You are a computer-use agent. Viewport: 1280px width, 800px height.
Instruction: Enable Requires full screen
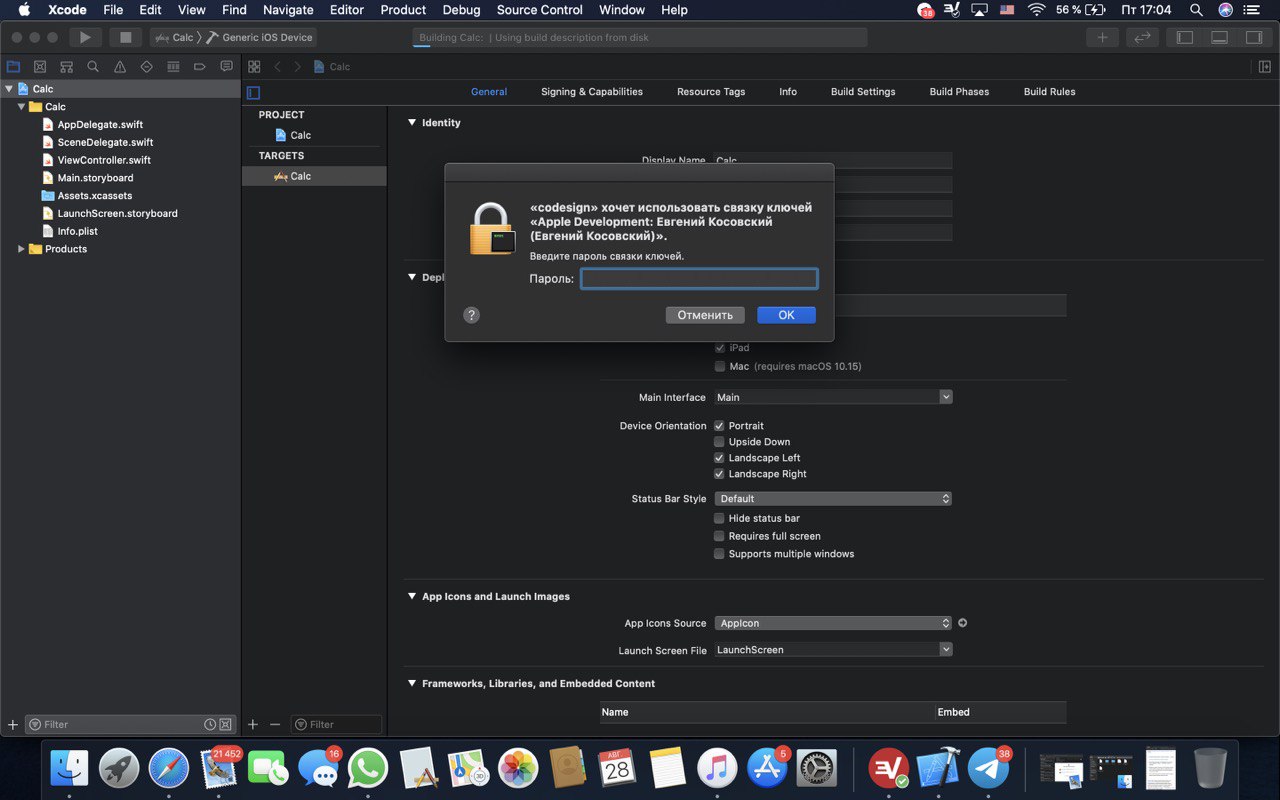coord(719,536)
